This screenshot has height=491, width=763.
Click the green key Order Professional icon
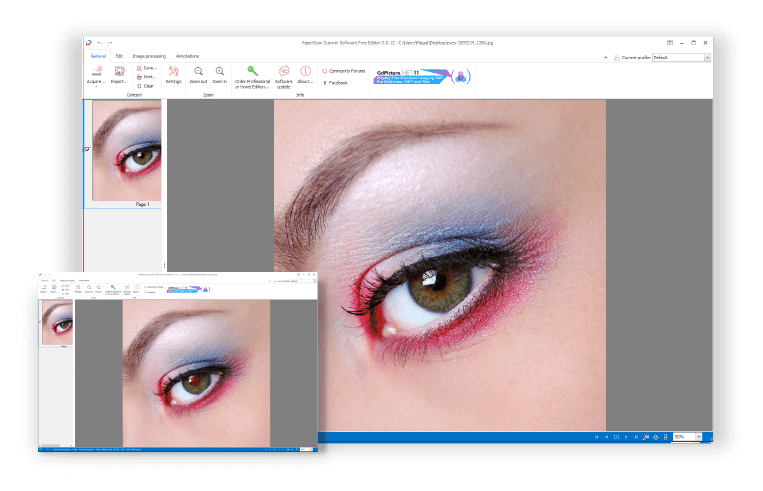252,73
